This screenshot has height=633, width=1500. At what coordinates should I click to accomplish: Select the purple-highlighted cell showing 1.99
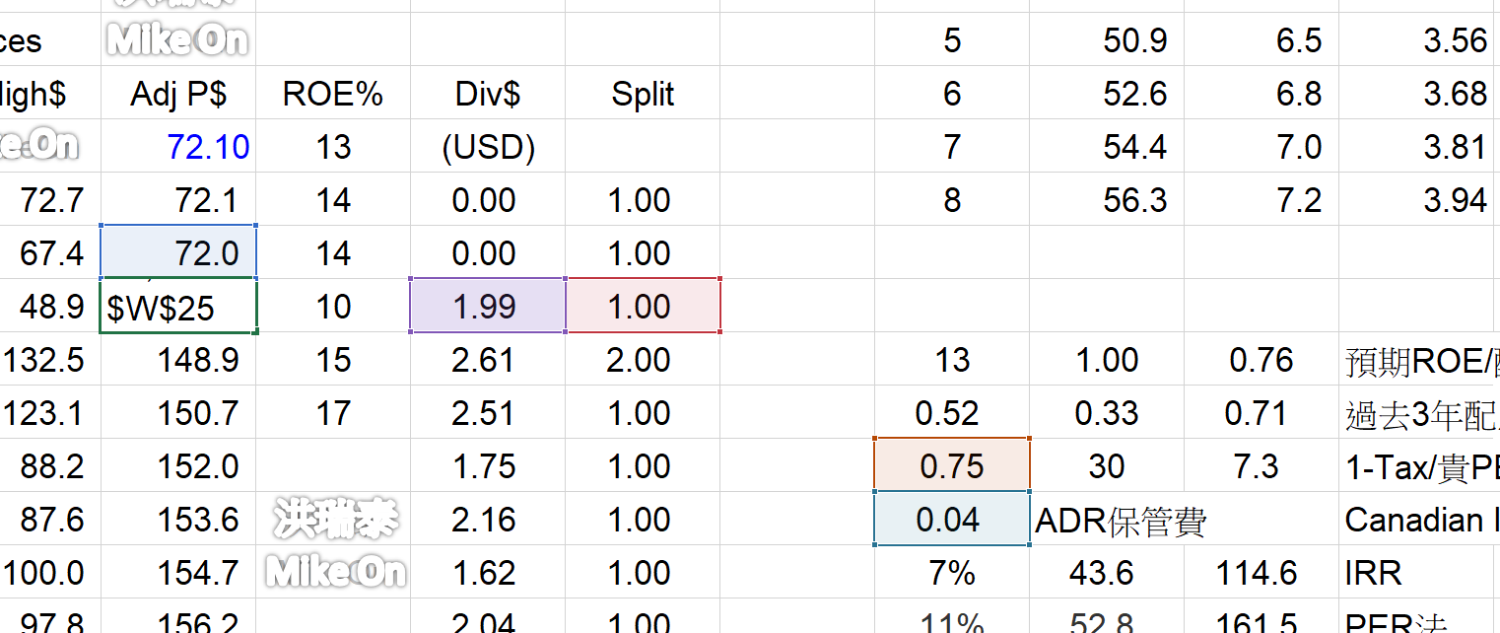[x=487, y=306]
